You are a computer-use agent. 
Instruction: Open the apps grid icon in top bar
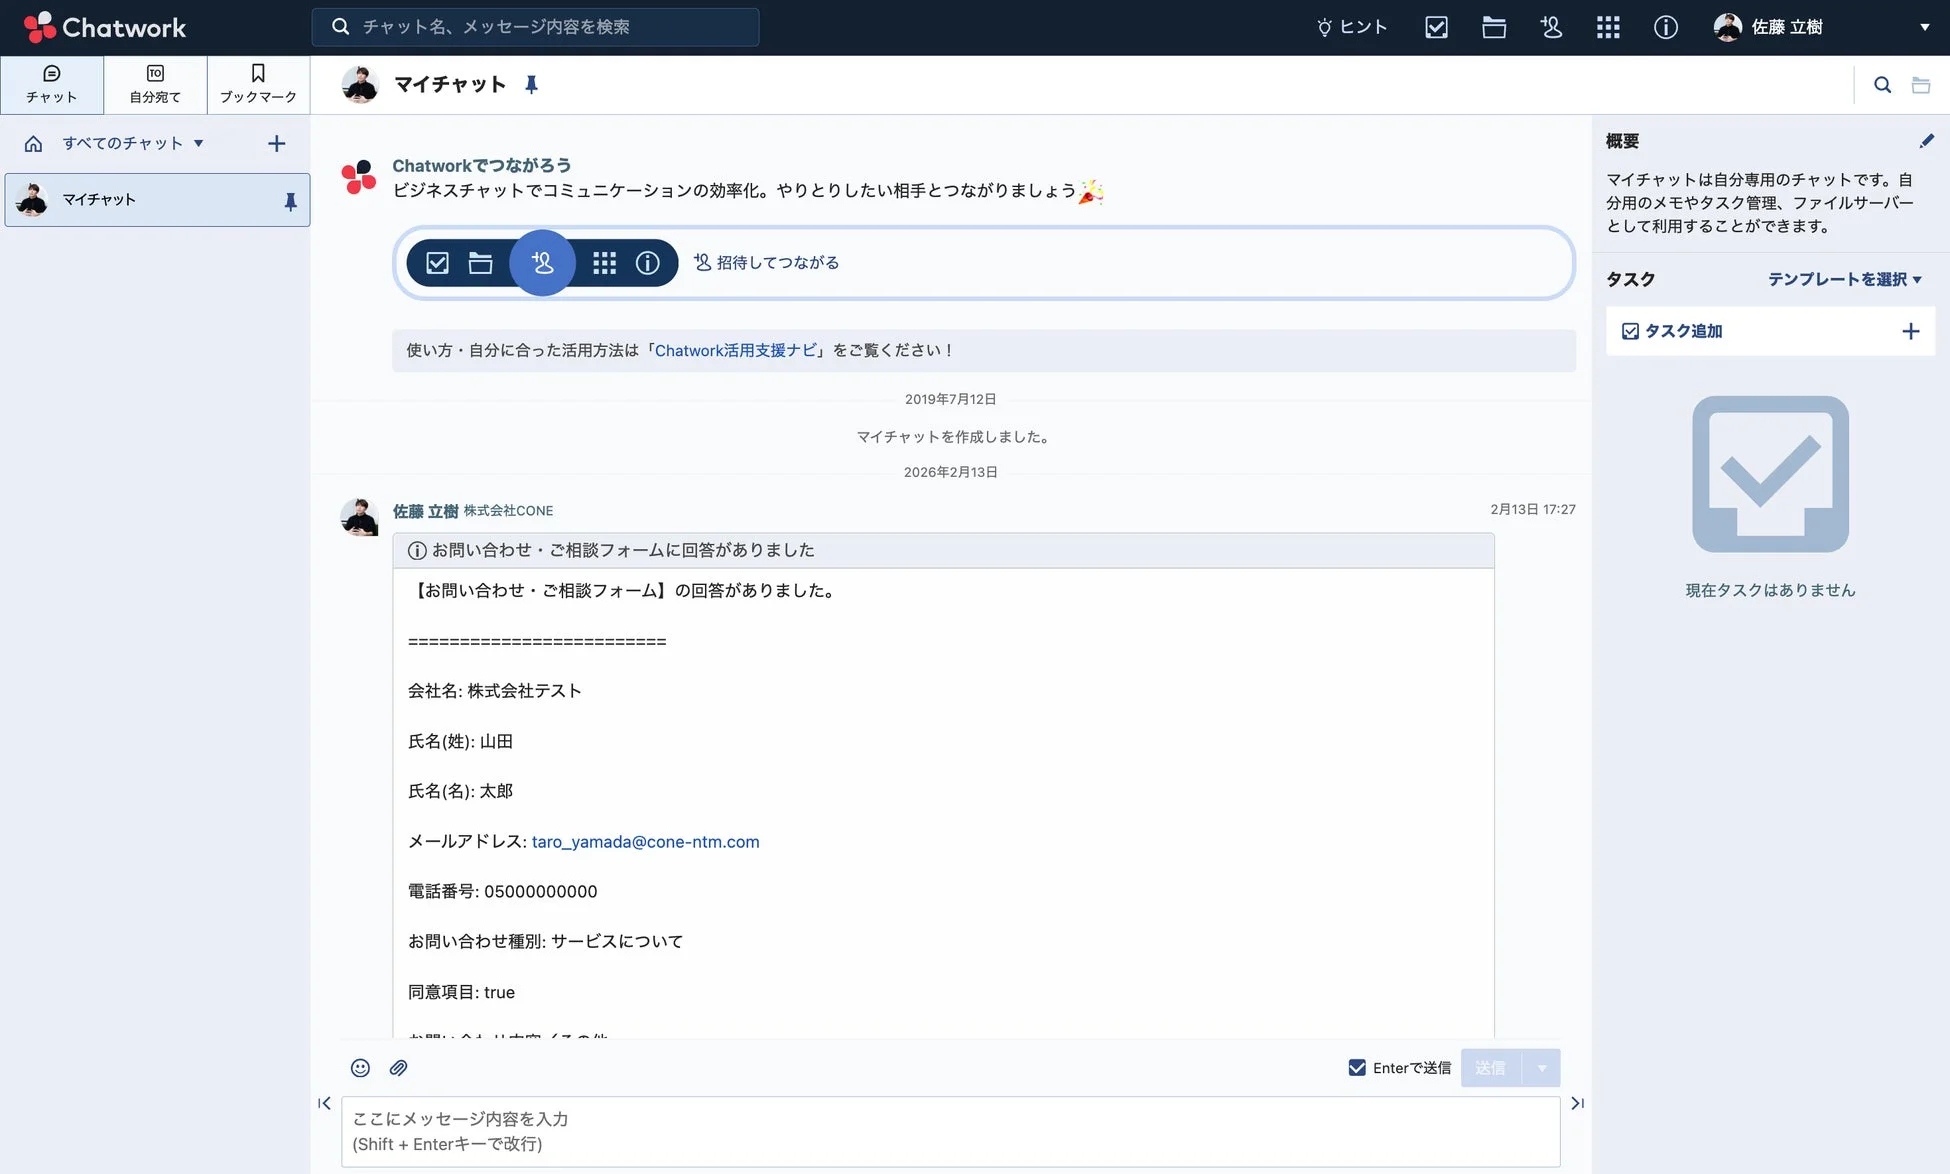pos(1607,27)
